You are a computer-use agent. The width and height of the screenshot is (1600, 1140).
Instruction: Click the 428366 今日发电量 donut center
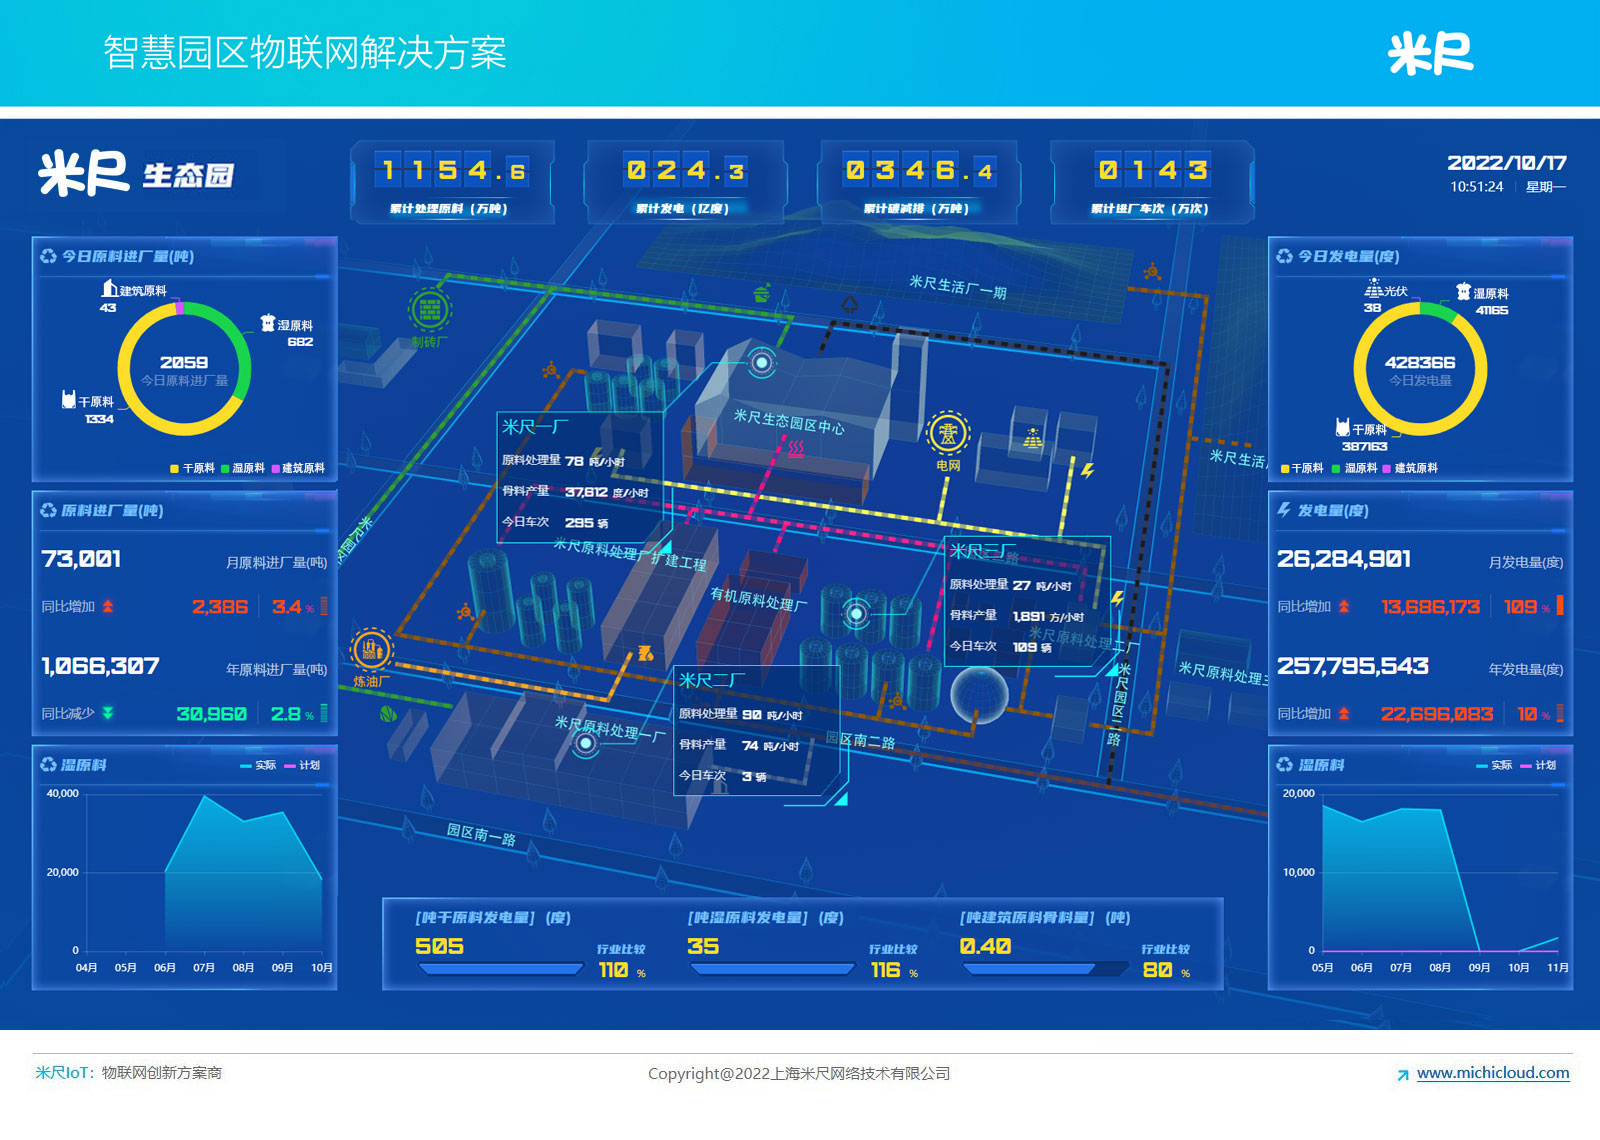(x=1420, y=370)
